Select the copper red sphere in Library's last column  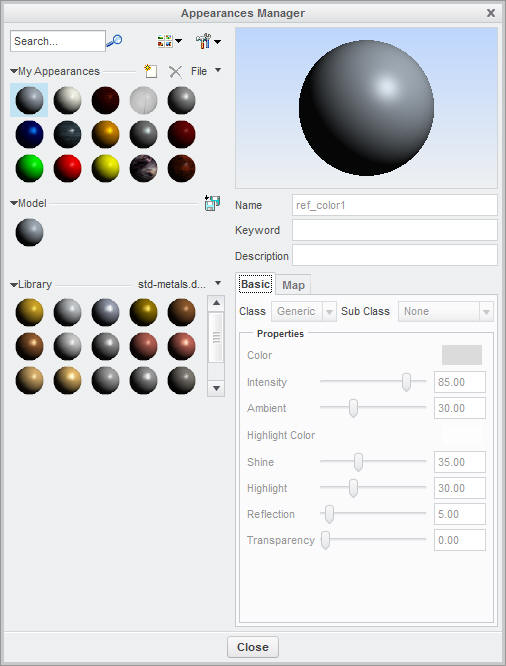click(x=181, y=346)
